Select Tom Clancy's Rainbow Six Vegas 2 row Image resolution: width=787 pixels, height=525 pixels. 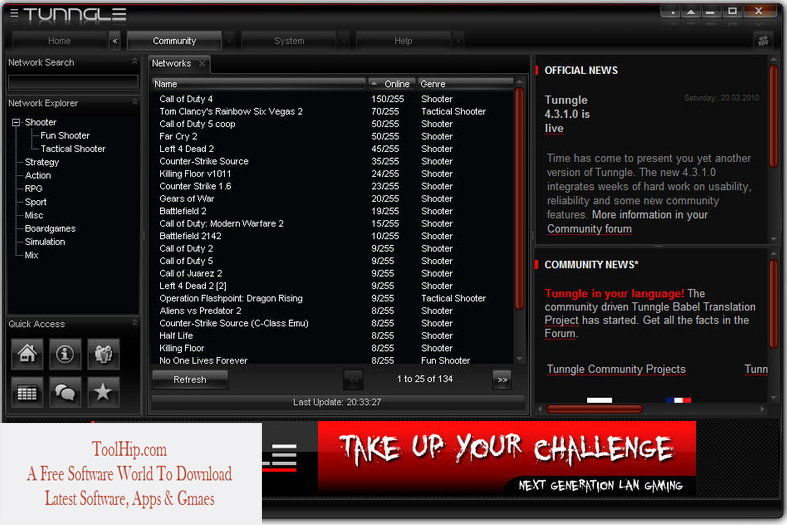[x=333, y=111]
